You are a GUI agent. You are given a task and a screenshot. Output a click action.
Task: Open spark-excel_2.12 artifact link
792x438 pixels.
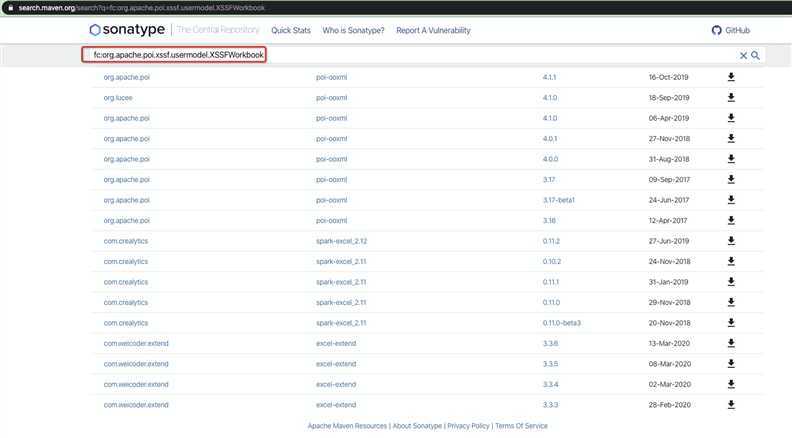(x=341, y=241)
